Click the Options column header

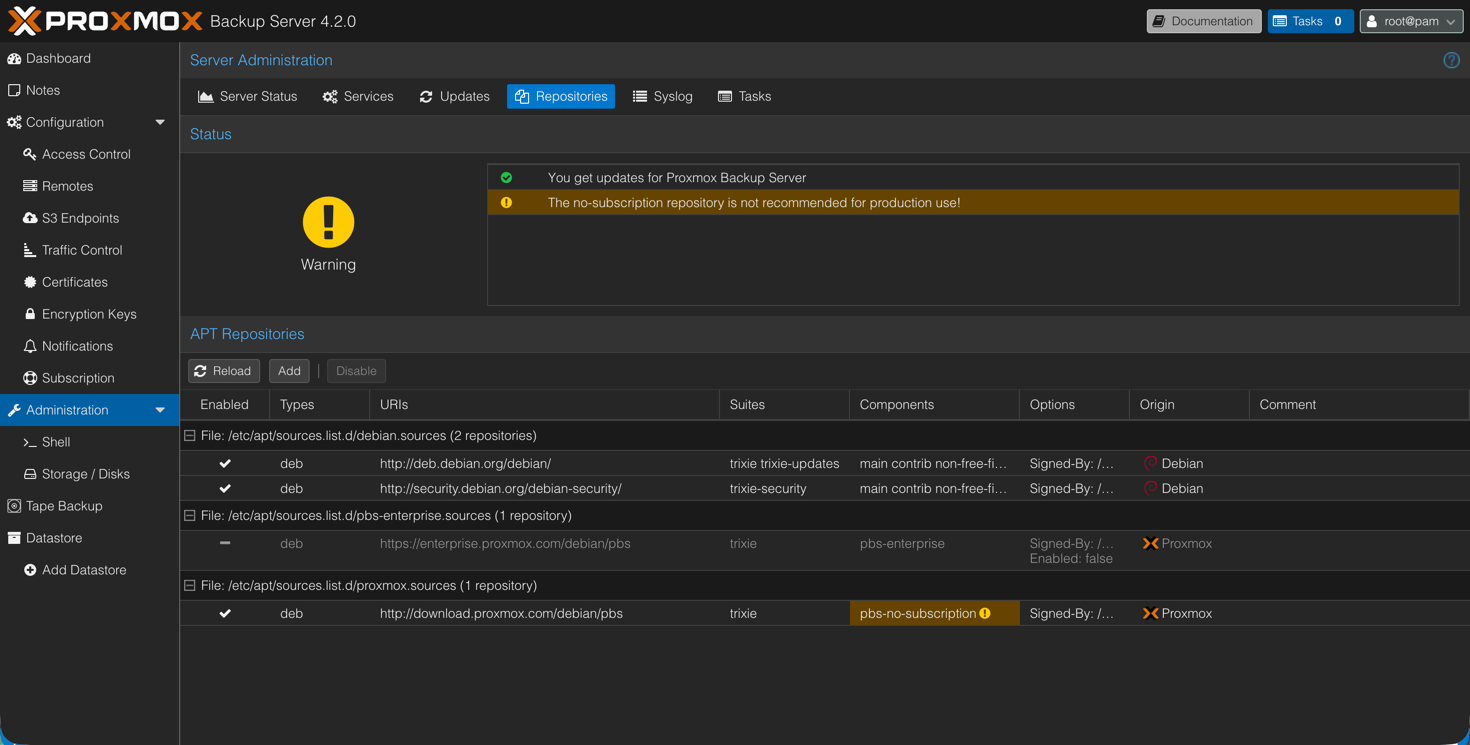[1075, 405]
